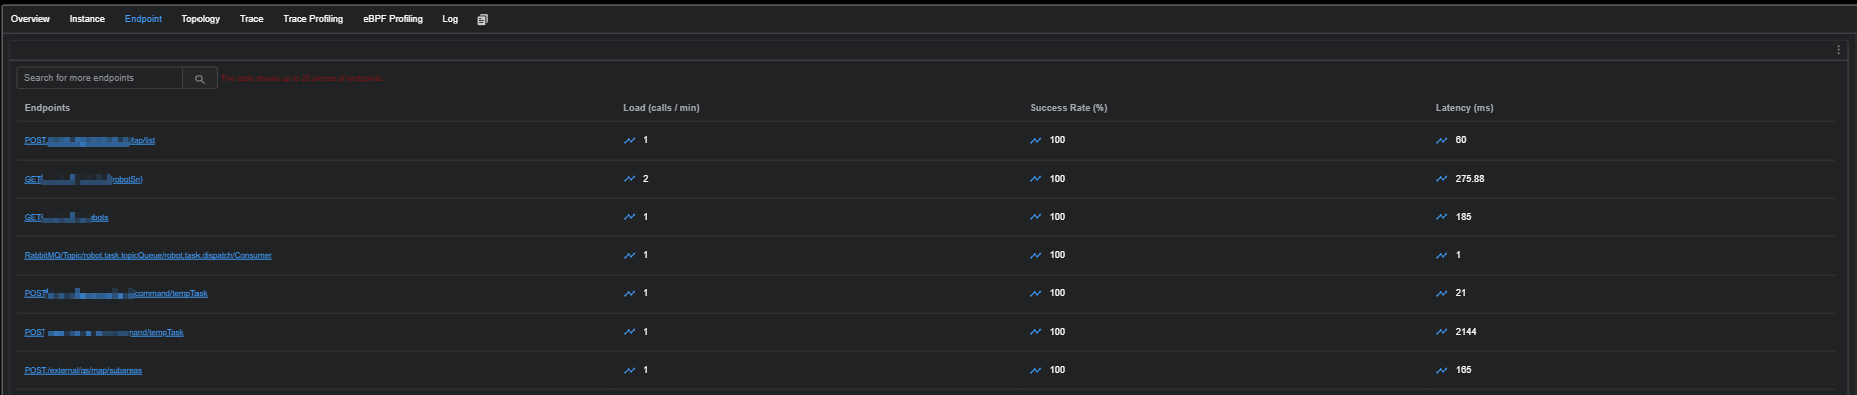Open the copy dashboard icon after Log tab
Image resolution: width=1857 pixels, height=395 pixels.
pyautogui.click(x=482, y=19)
